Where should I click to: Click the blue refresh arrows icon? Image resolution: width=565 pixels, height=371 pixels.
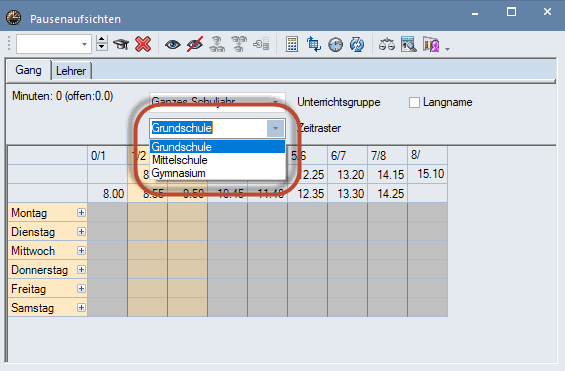pyautogui.click(x=357, y=45)
